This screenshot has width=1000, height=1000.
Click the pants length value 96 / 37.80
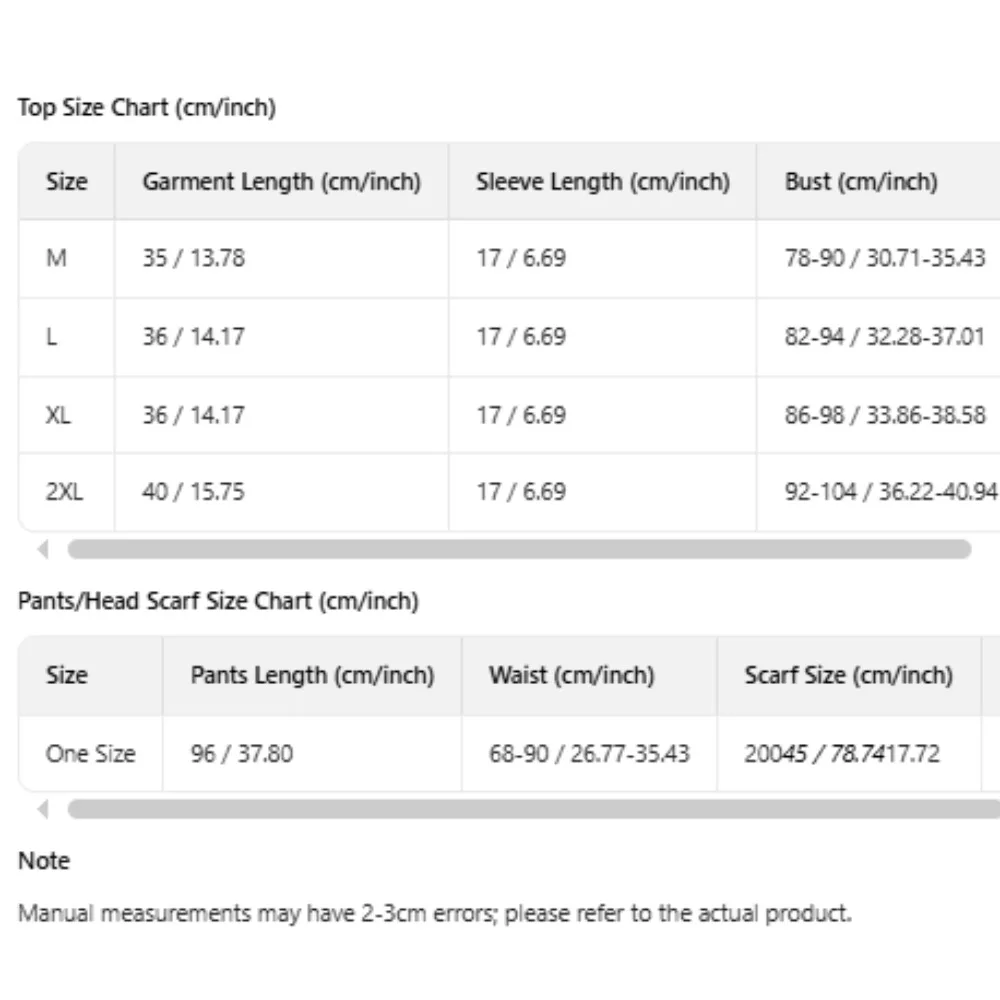coord(241,753)
